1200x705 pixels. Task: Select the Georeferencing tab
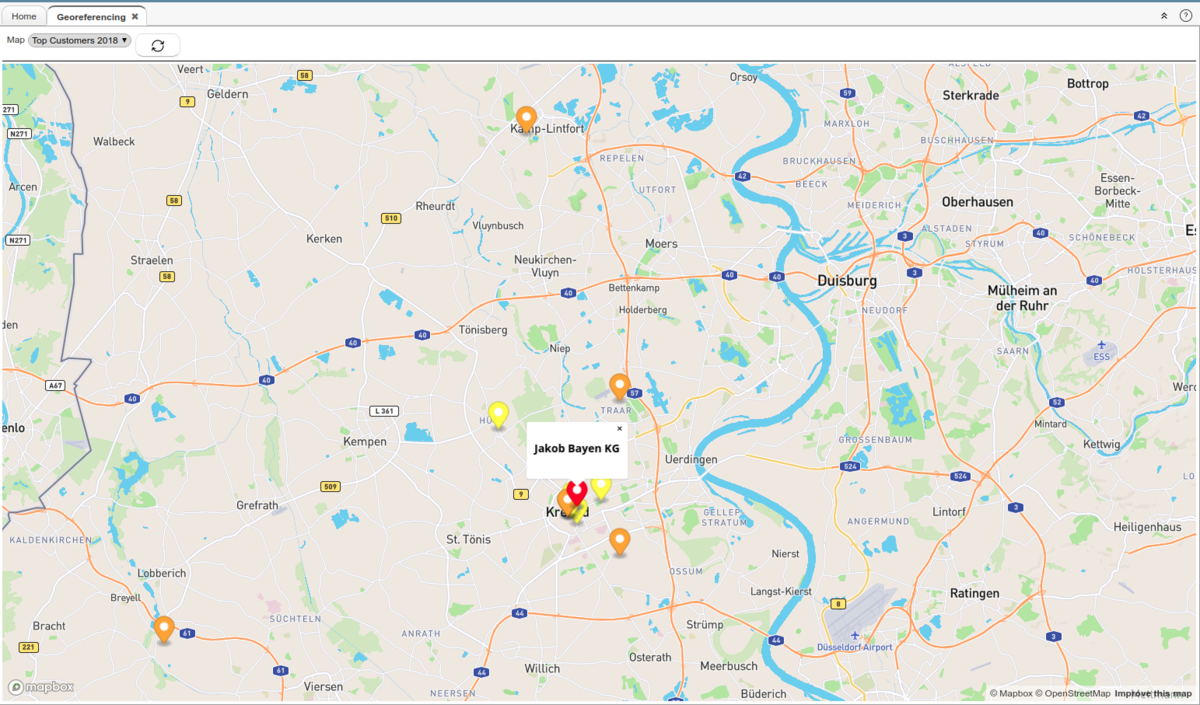pyautogui.click(x=91, y=17)
